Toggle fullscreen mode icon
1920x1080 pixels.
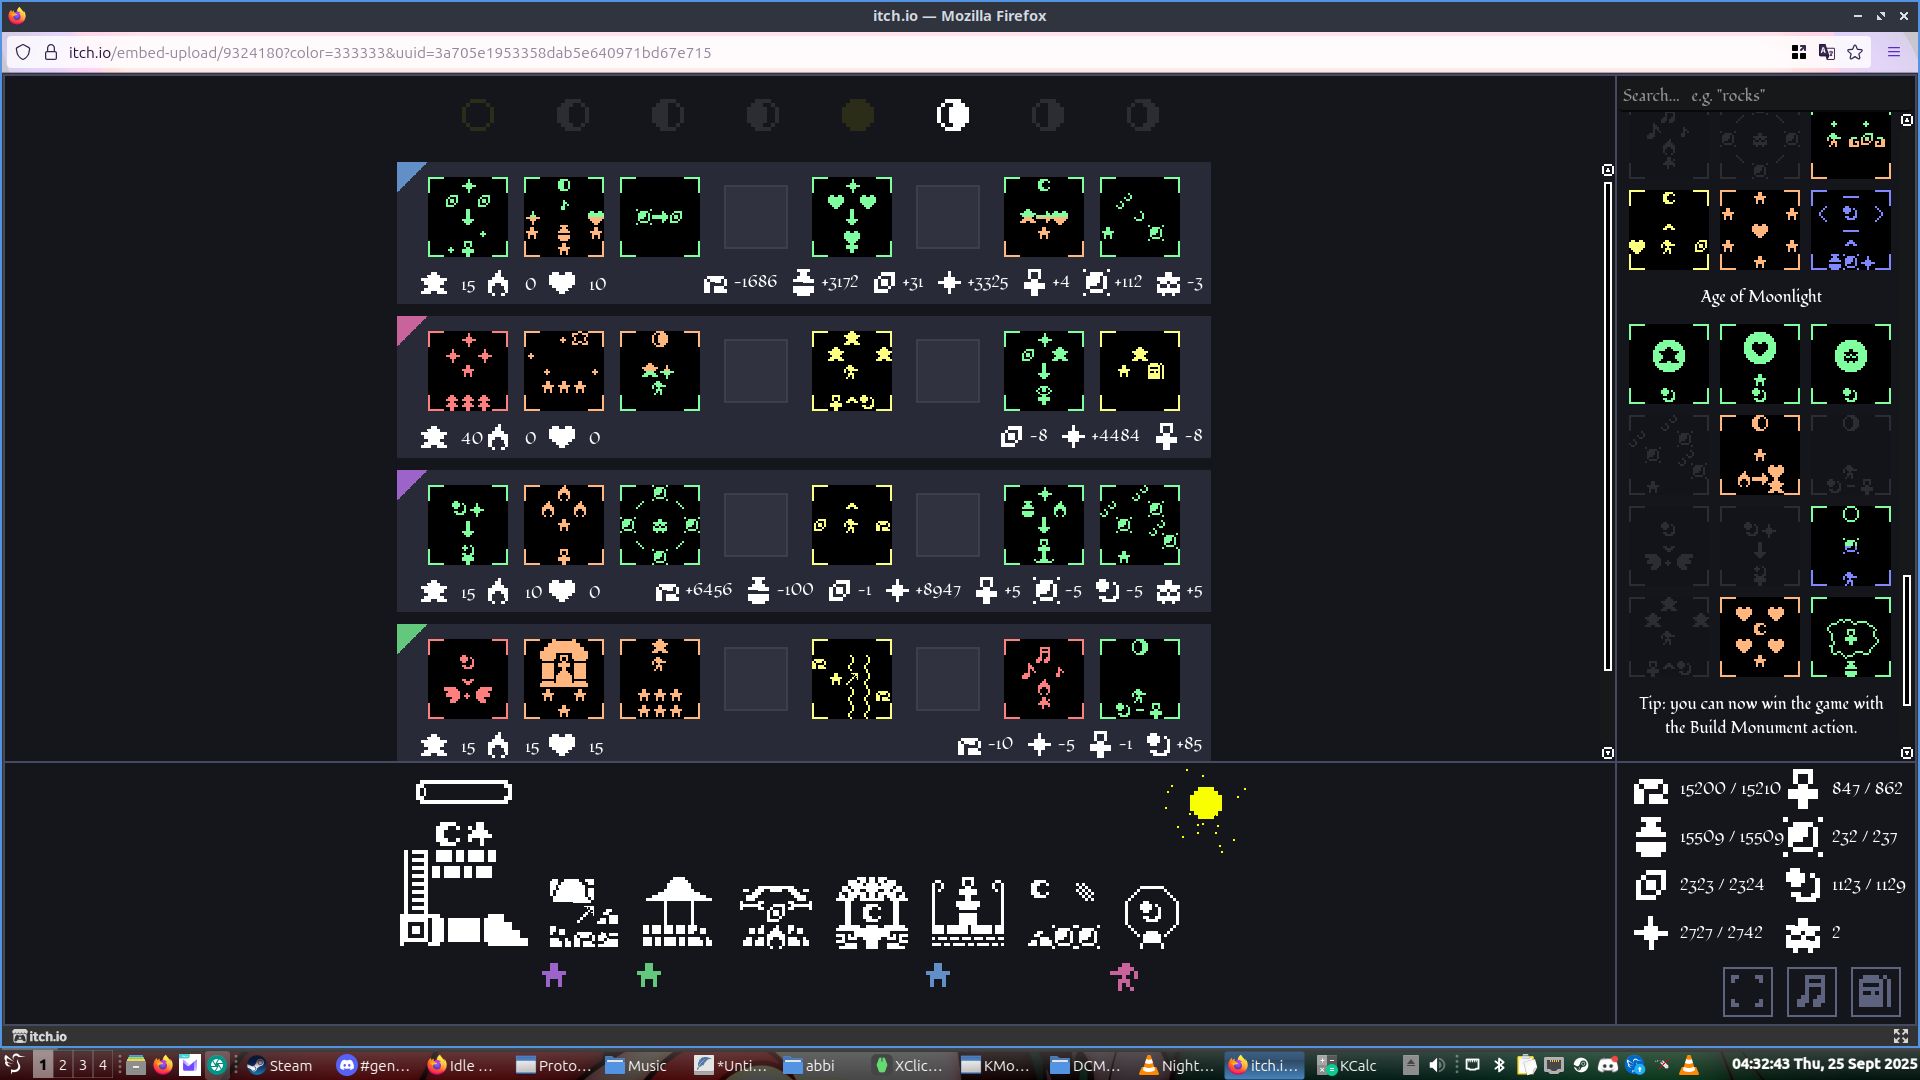[x=1747, y=992]
